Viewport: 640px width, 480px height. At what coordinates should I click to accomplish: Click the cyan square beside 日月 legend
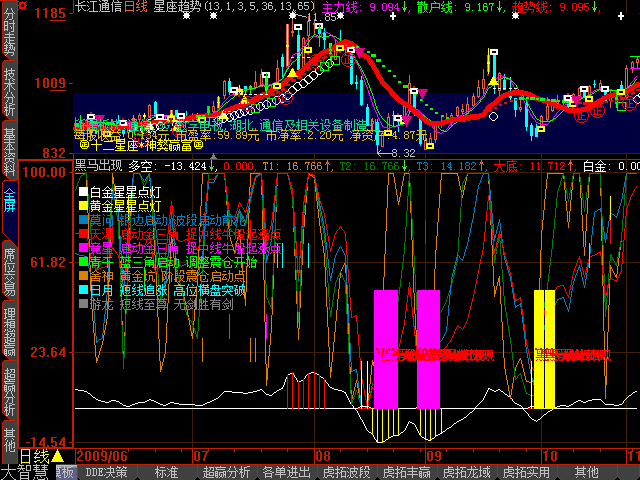click(83, 290)
